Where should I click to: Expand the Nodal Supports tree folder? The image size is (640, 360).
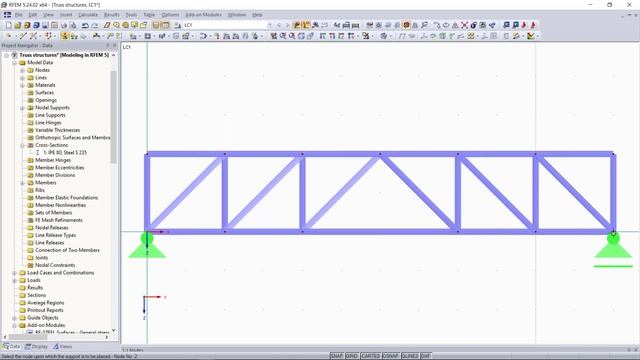[x=22, y=108]
